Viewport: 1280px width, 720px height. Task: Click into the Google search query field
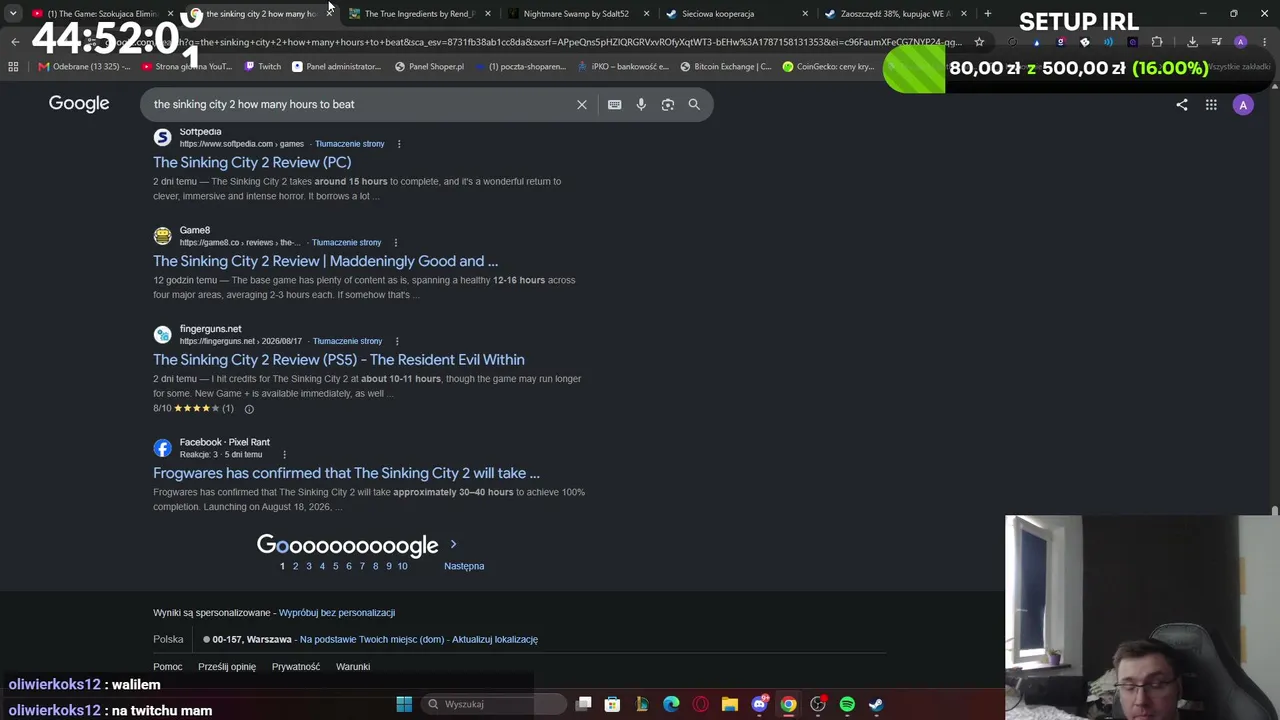(x=360, y=104)
